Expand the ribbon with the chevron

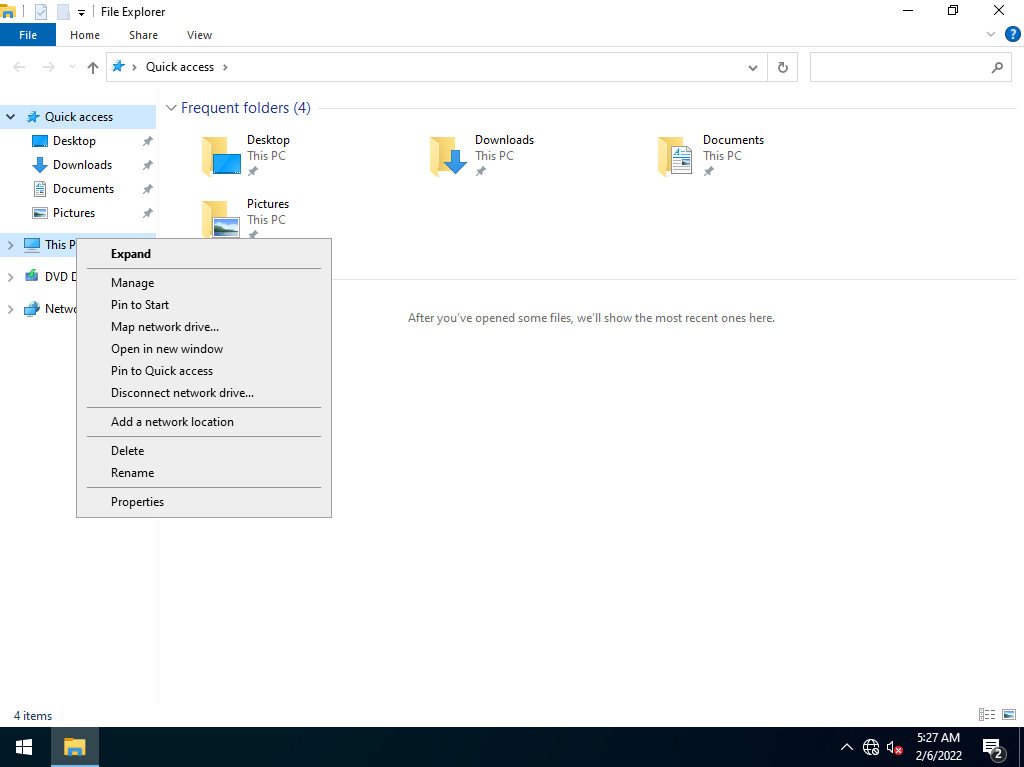[x=991, y=35]
